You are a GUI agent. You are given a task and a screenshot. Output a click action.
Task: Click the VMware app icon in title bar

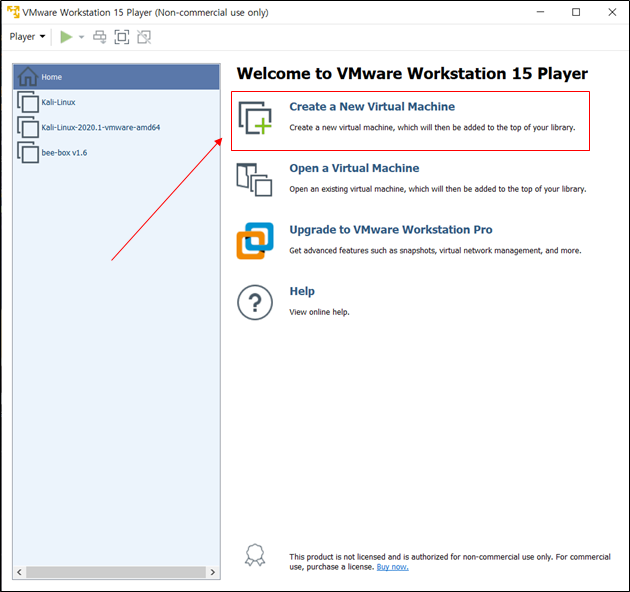tap(13, 12)
